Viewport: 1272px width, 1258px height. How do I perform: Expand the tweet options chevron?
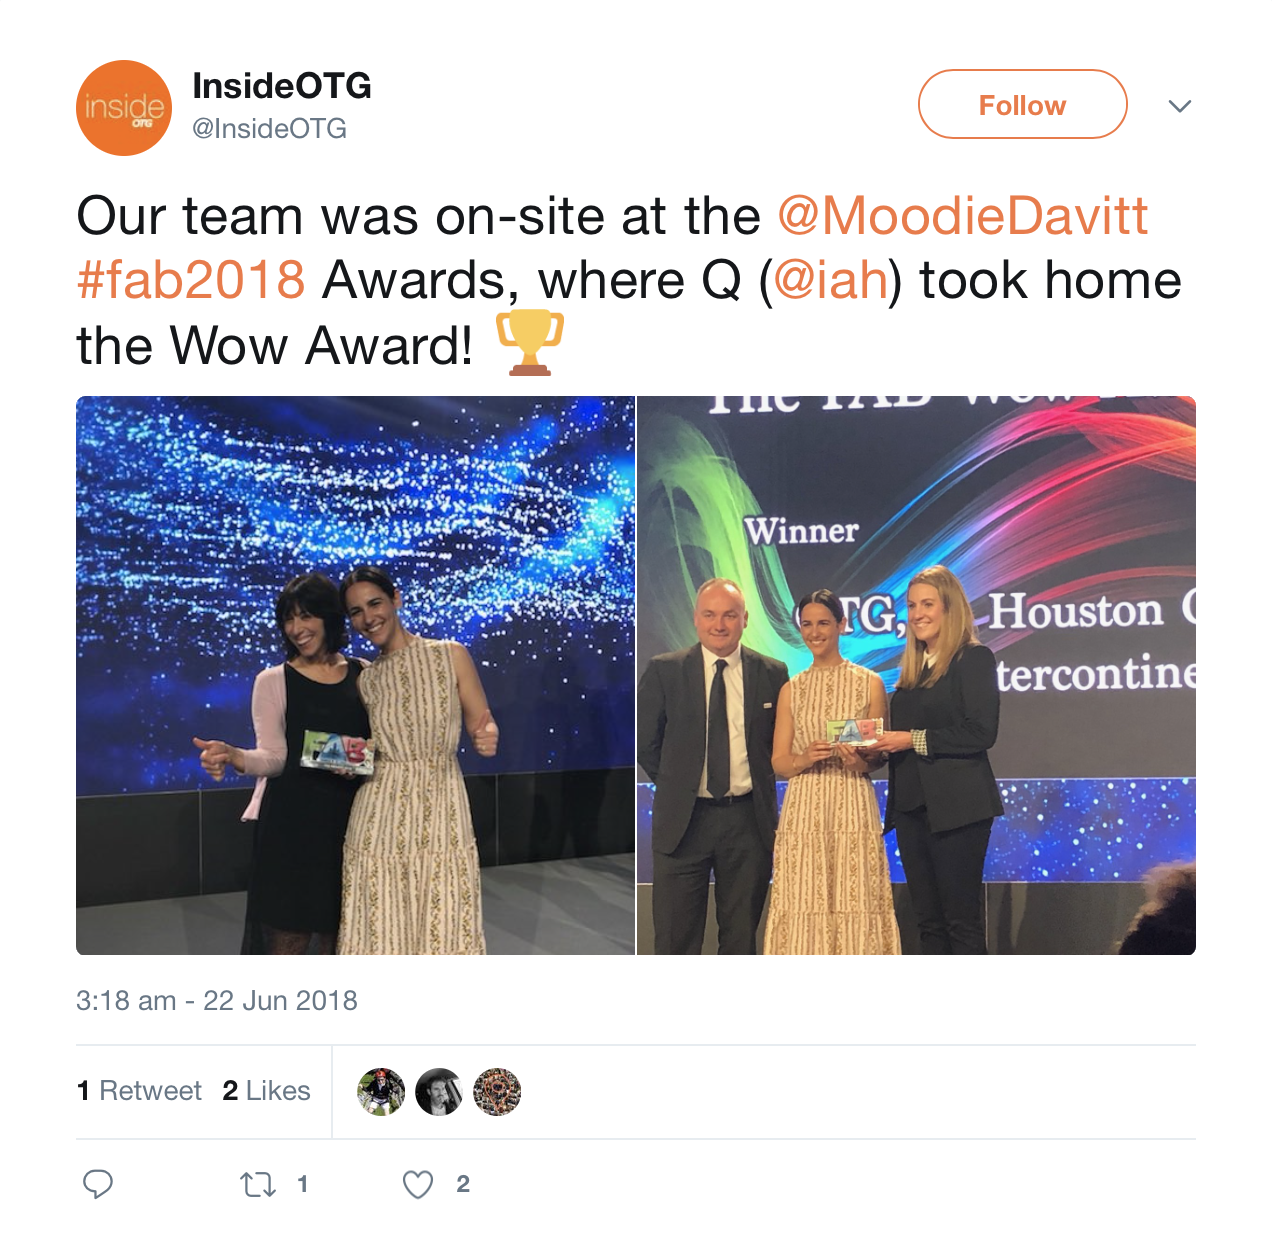(1180, 106)
